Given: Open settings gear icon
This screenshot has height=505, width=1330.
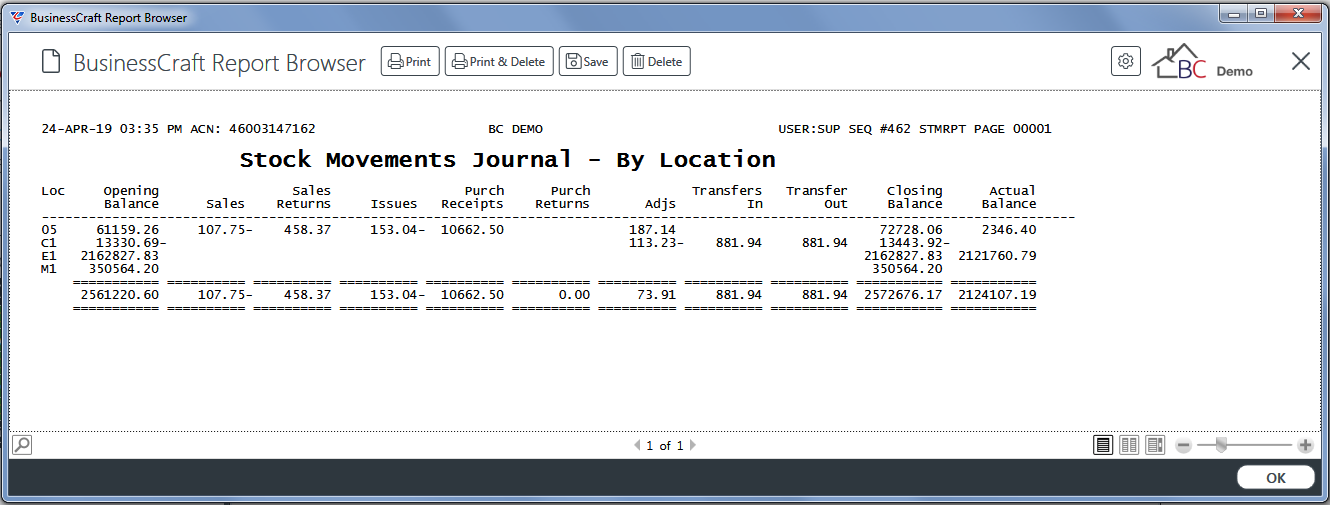Looking at the screenshot, I should pyautogui.click(x=1126, y=61).
